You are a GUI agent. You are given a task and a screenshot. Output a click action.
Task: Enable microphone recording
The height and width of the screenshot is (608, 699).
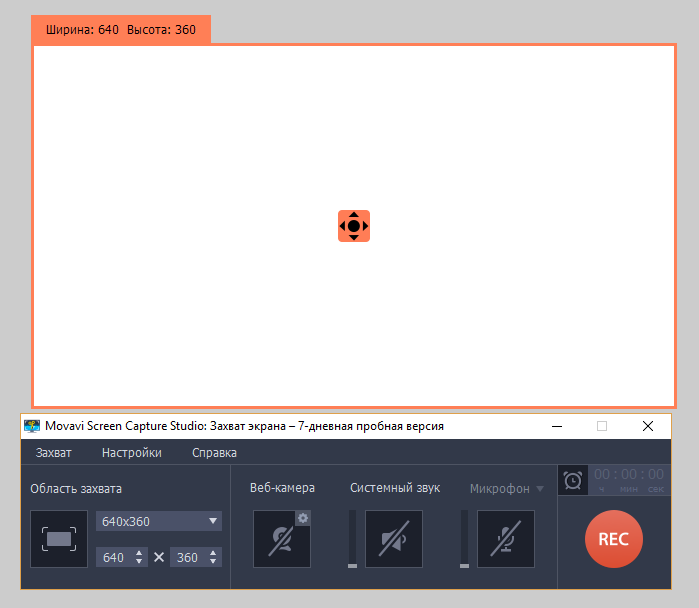click(506, 539)
